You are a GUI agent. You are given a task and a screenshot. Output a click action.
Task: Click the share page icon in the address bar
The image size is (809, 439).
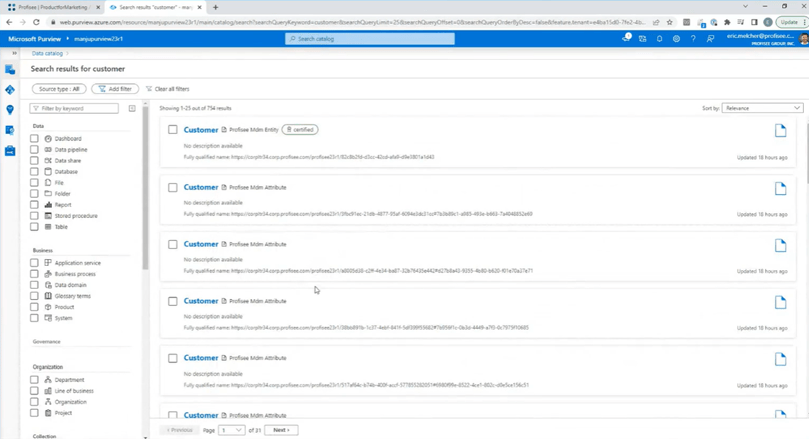(656, 22)
